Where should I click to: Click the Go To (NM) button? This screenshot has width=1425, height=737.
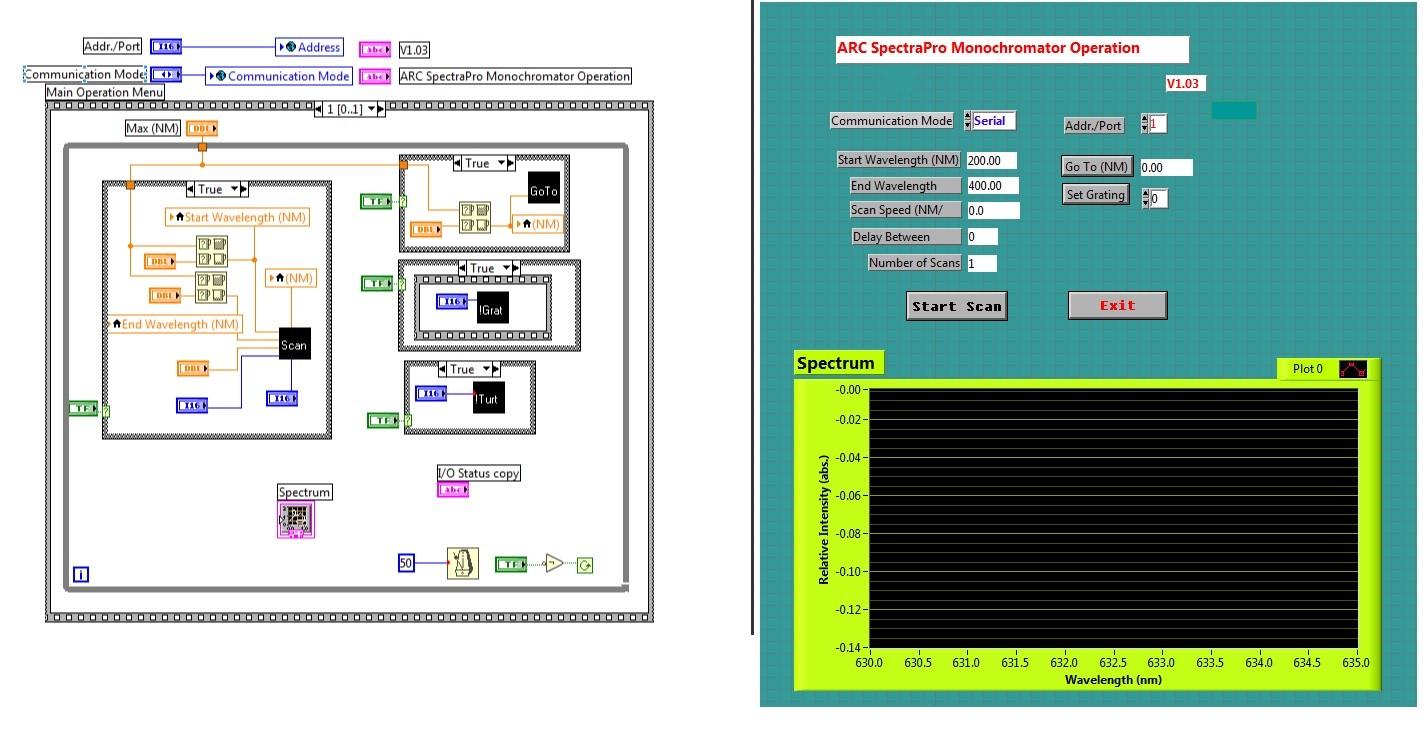pos(1097,167)
